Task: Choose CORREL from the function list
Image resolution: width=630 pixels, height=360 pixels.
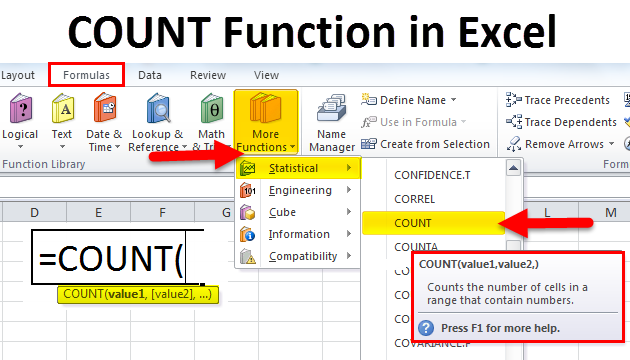Action: (414, 199)
